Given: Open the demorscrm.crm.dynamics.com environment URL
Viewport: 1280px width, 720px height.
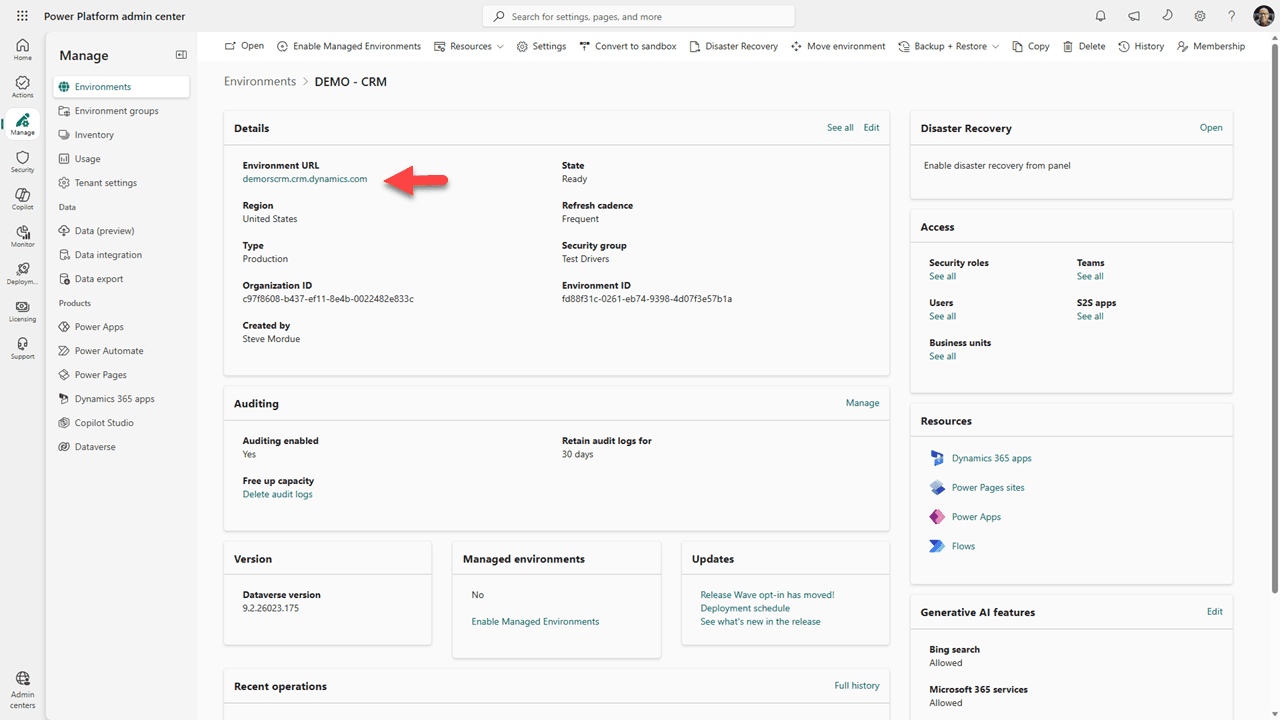Looking at the screenshot, I should click(x=304, y=179).
